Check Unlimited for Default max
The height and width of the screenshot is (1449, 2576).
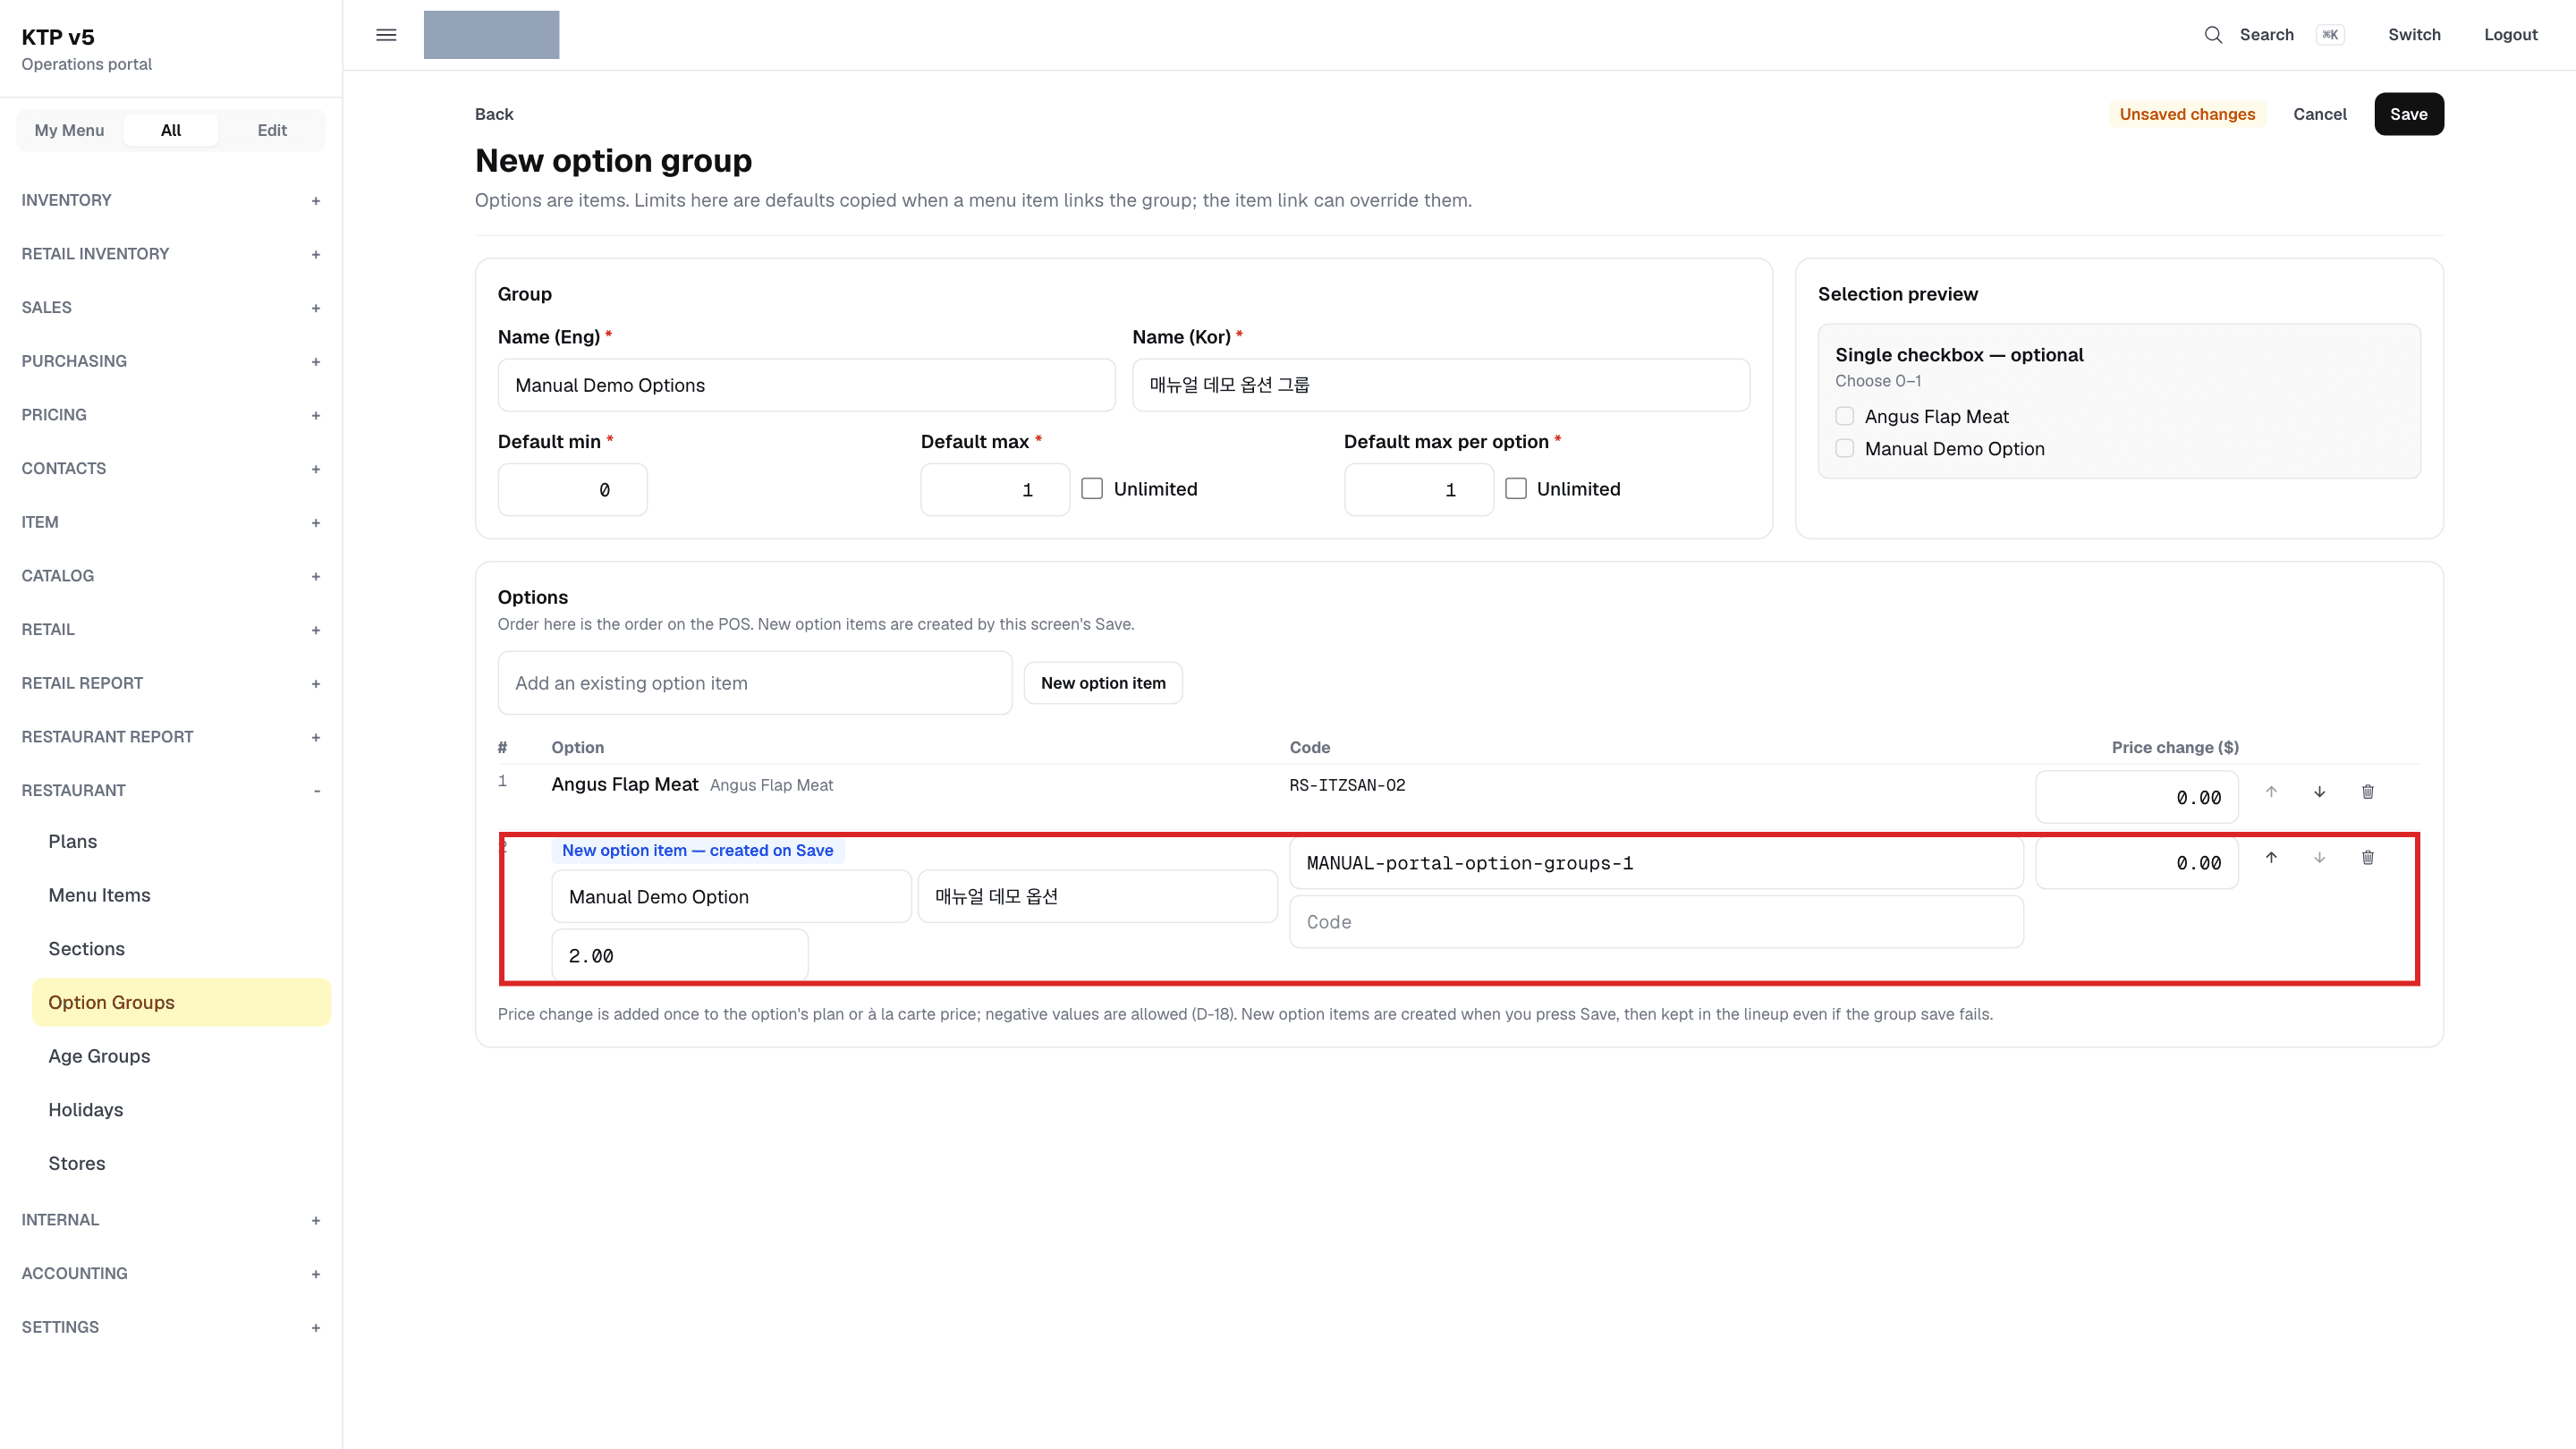1092,489
